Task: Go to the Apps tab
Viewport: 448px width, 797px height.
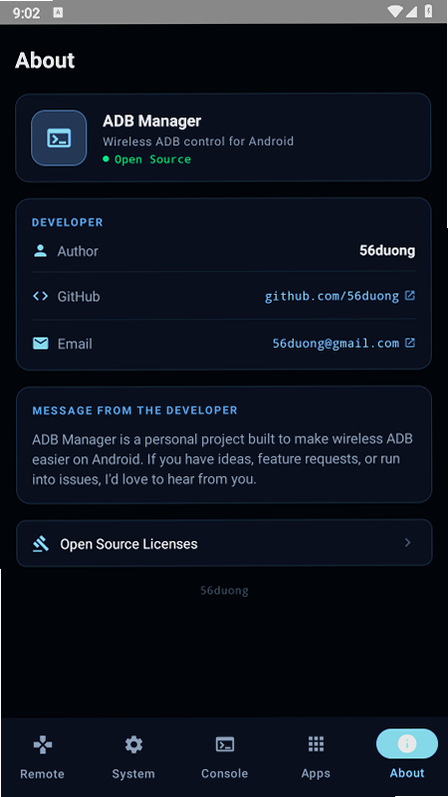Action: click(316, 757)
